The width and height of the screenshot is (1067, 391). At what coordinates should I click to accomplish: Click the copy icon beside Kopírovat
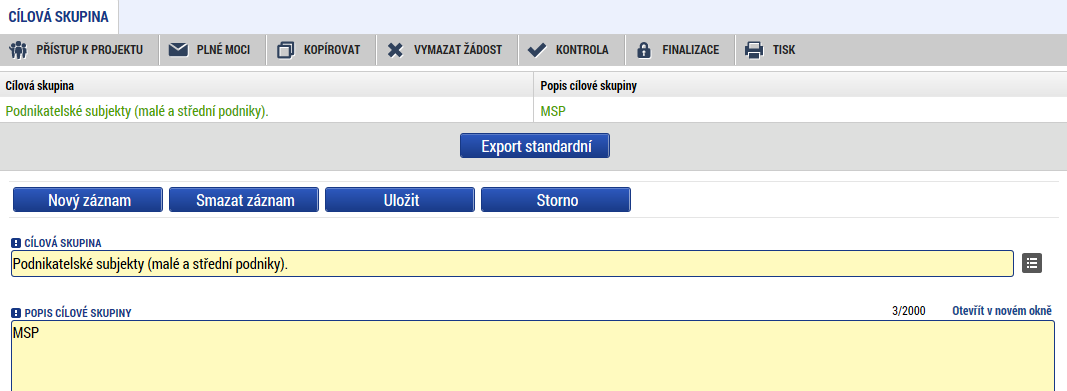click(x=286, y=50)
